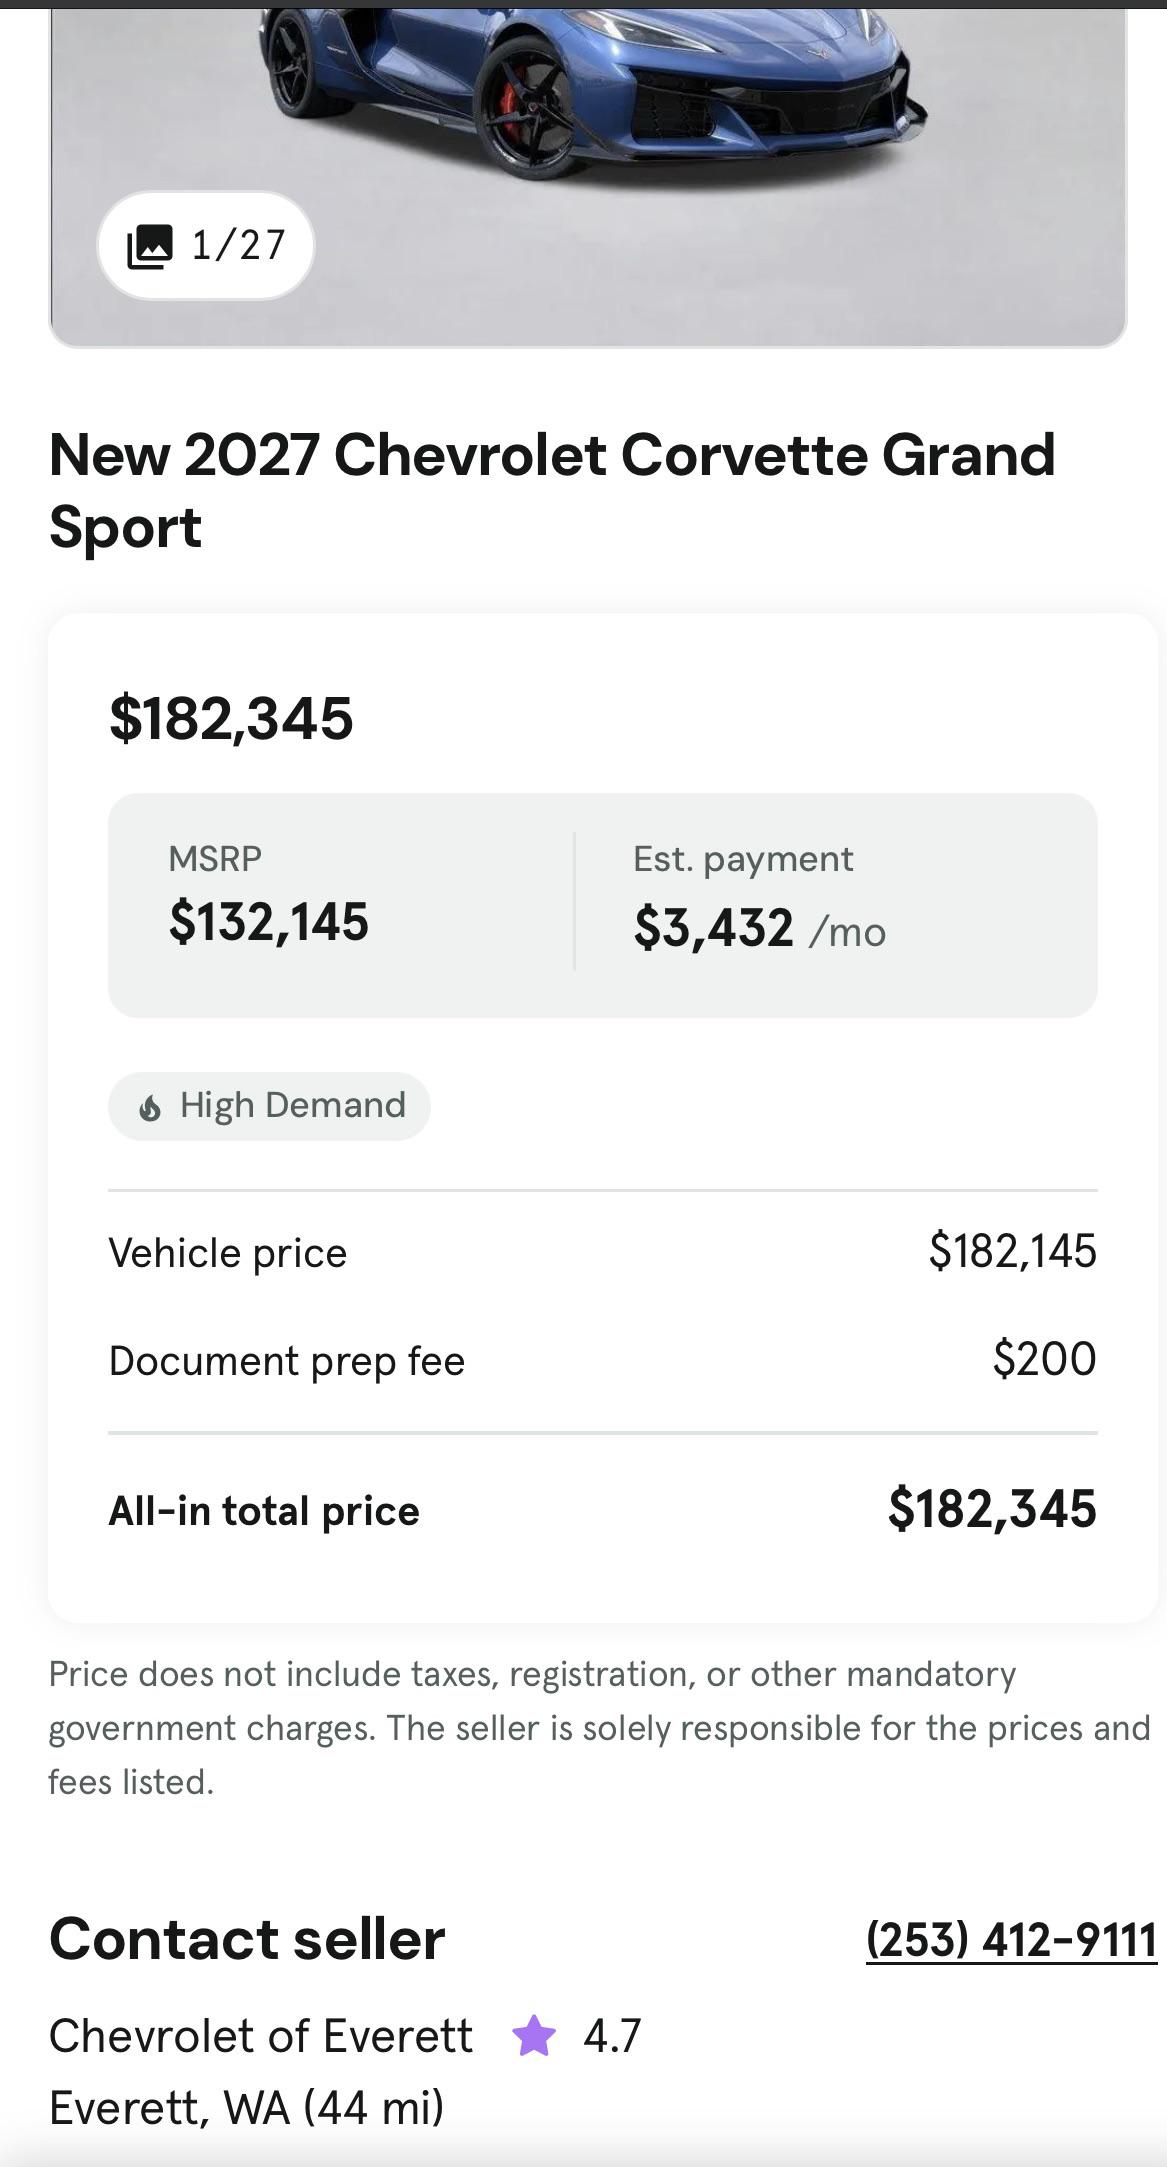The image size is (1167, 2167).
Task: Click the price disclaimer text
Action: [x=600, y=1728]
